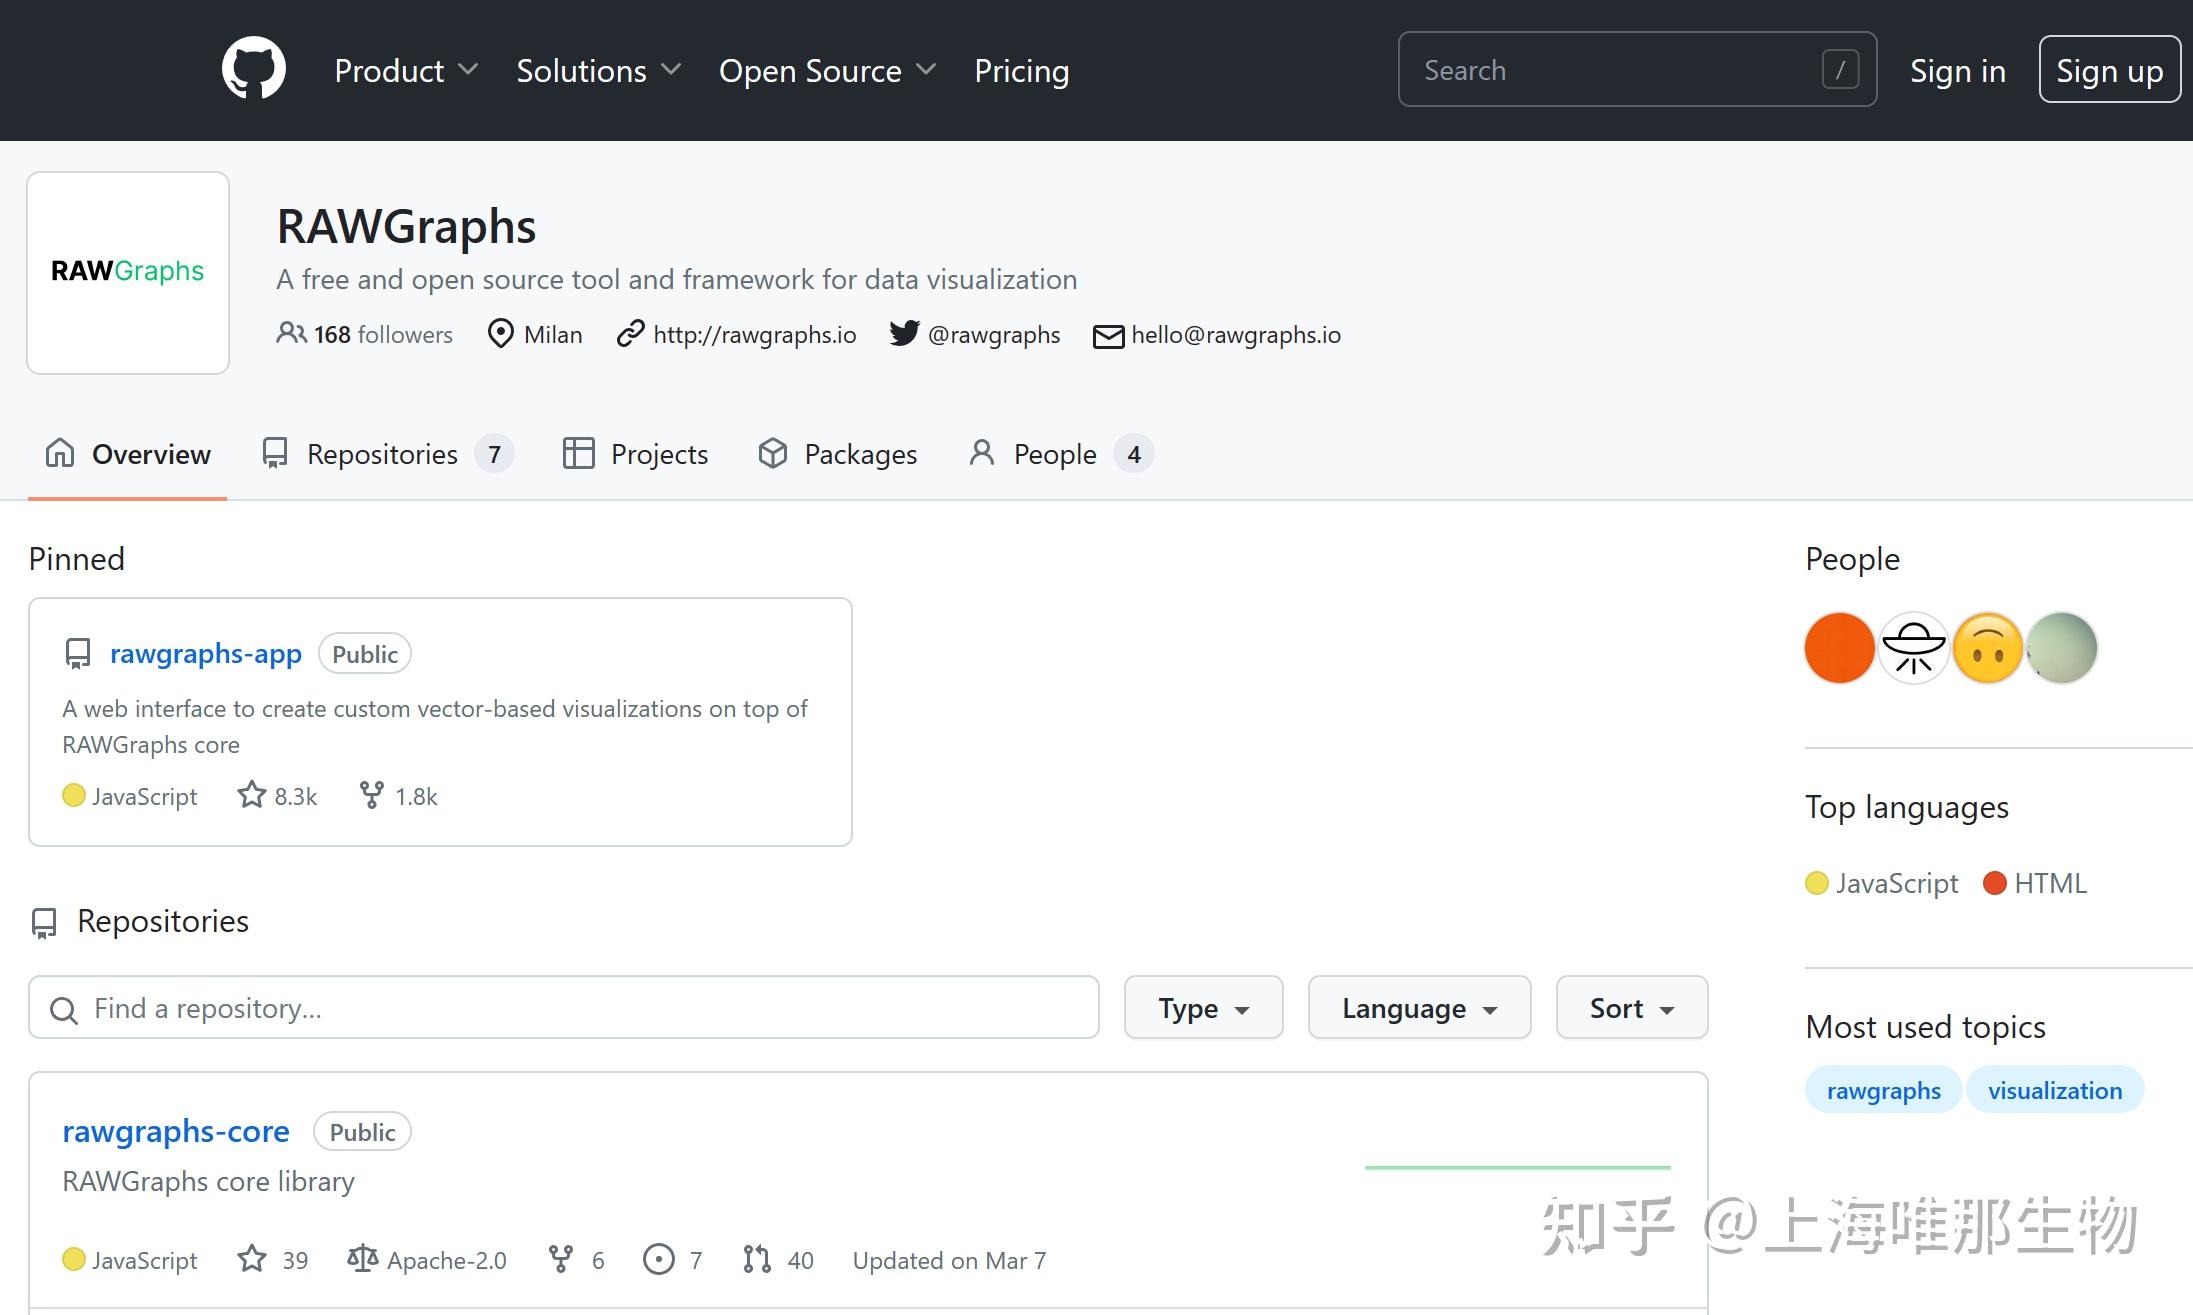
Task: Open the Language filter dropdown
Action: [1418, 1007]
